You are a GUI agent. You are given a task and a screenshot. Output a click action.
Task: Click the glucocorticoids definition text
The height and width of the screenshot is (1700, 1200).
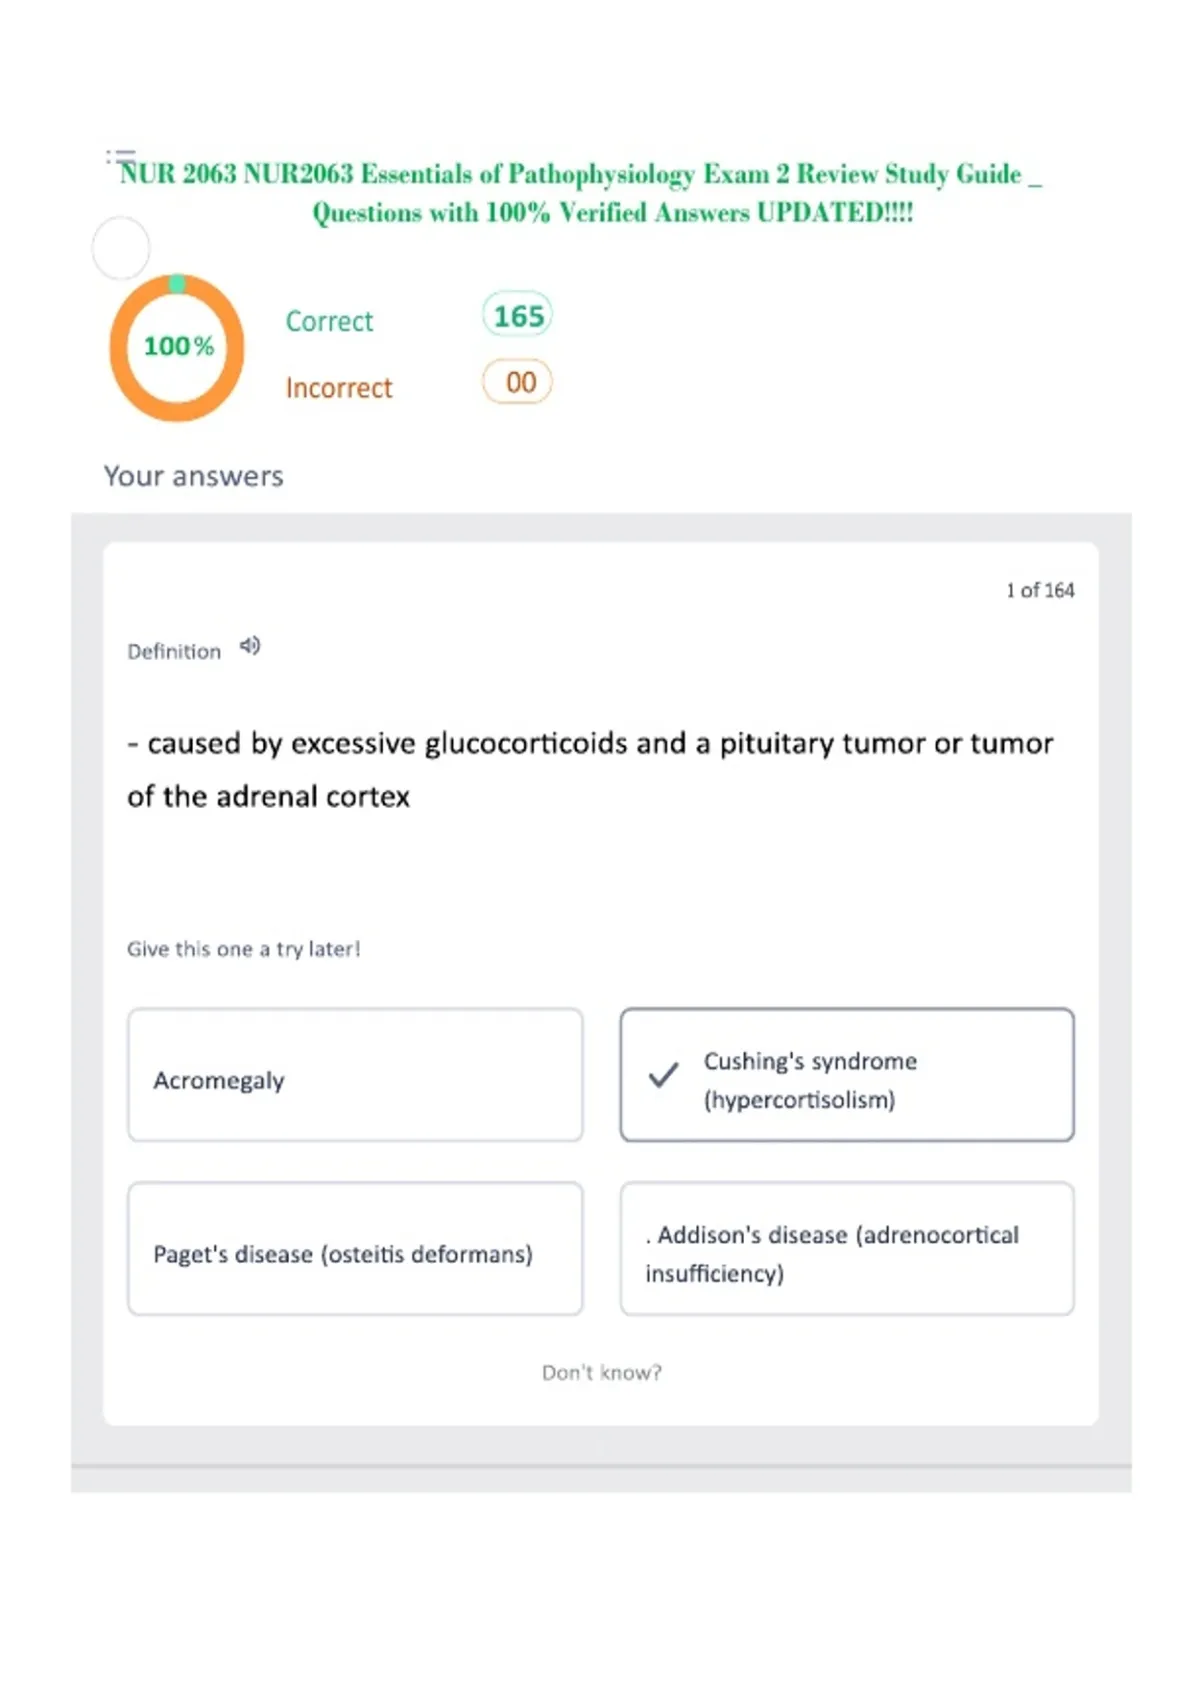point(590,770)
